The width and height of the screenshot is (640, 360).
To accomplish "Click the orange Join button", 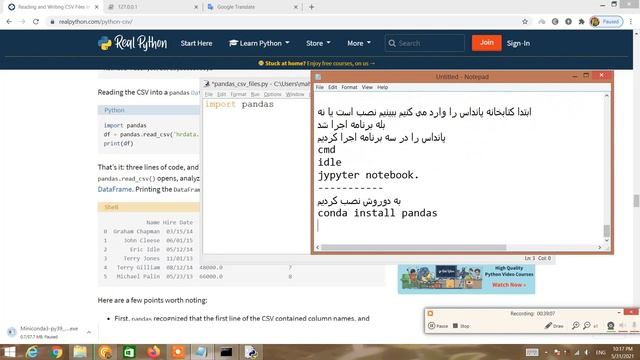I will pyautogui.click(x=487, y=43).
